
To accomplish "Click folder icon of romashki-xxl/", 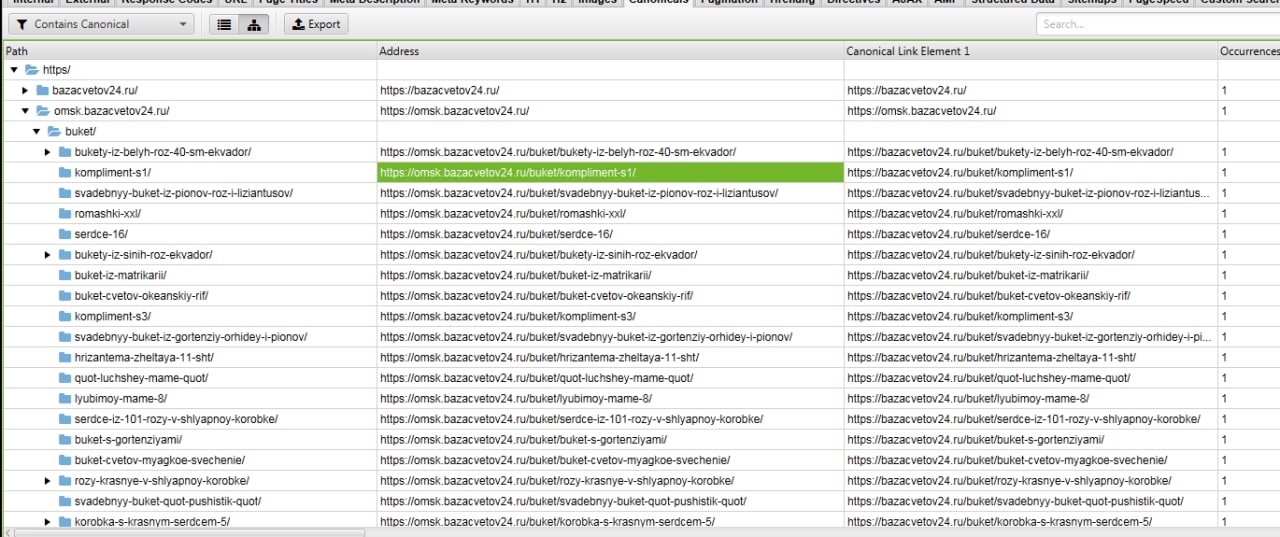I will (65, 213).
